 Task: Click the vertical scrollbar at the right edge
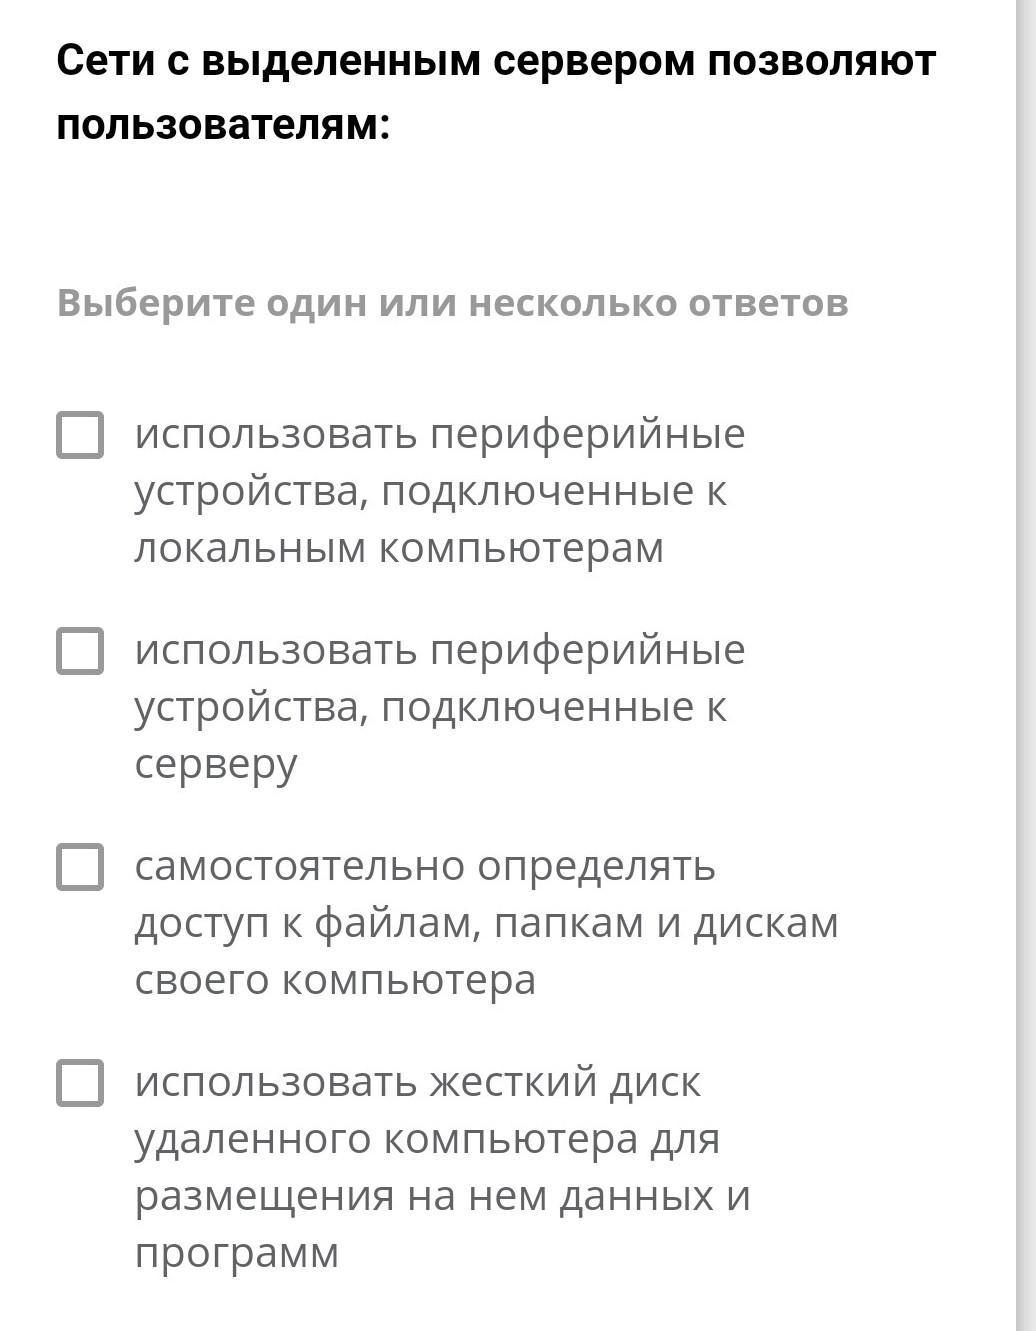(x=1025, y=665)
